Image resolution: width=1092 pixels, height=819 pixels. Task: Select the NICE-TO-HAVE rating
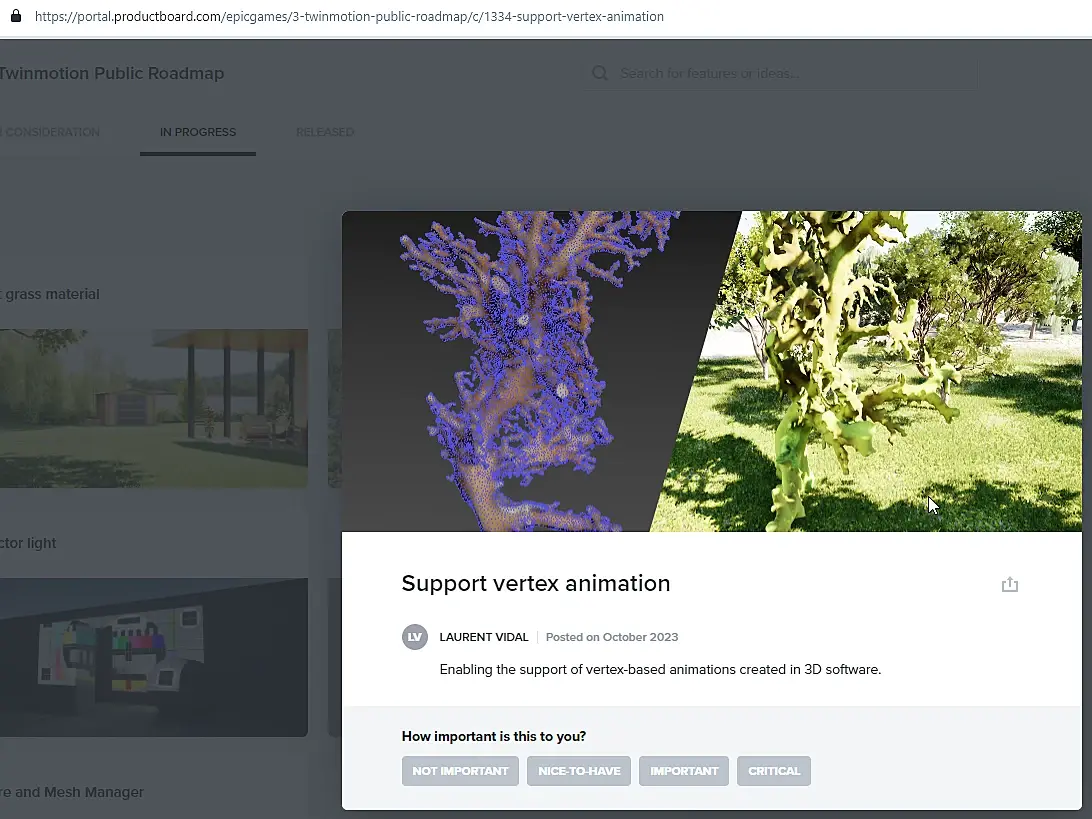point(579,771)
